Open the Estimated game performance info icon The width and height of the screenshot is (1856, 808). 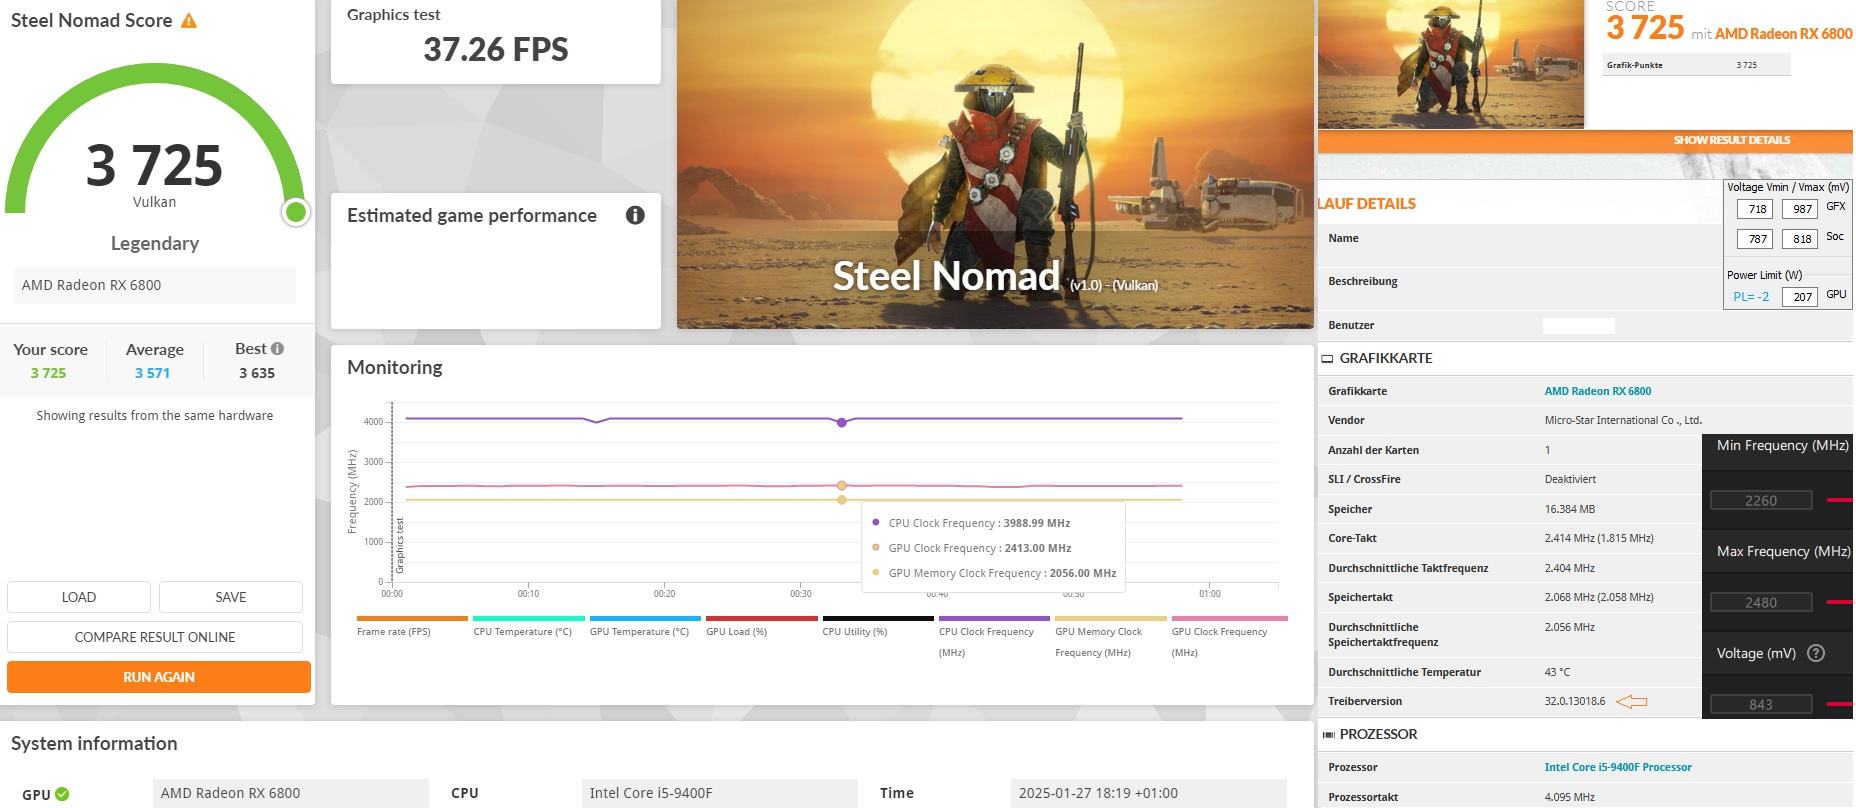[635, 215]
